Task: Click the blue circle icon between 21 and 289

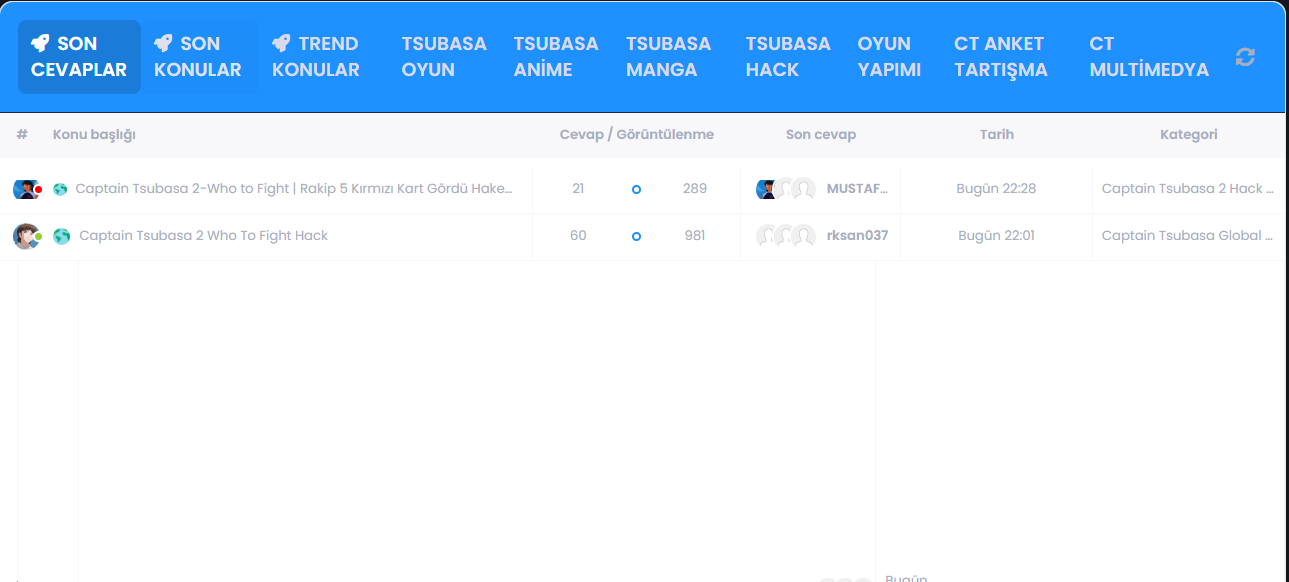Action: tap(636, 189)
